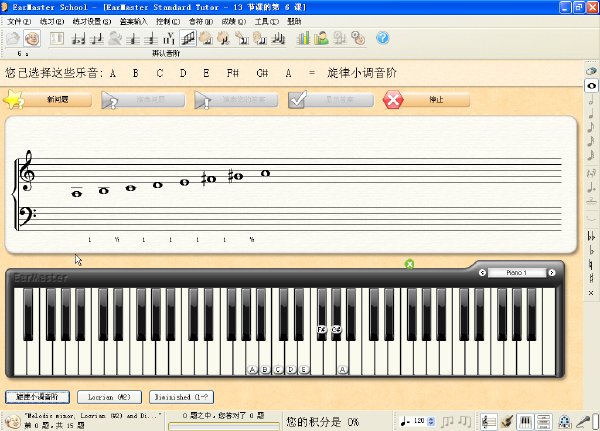The image size is (600, 431).
Task: Click the Piano 1 instrument name field
Action: 517,273
